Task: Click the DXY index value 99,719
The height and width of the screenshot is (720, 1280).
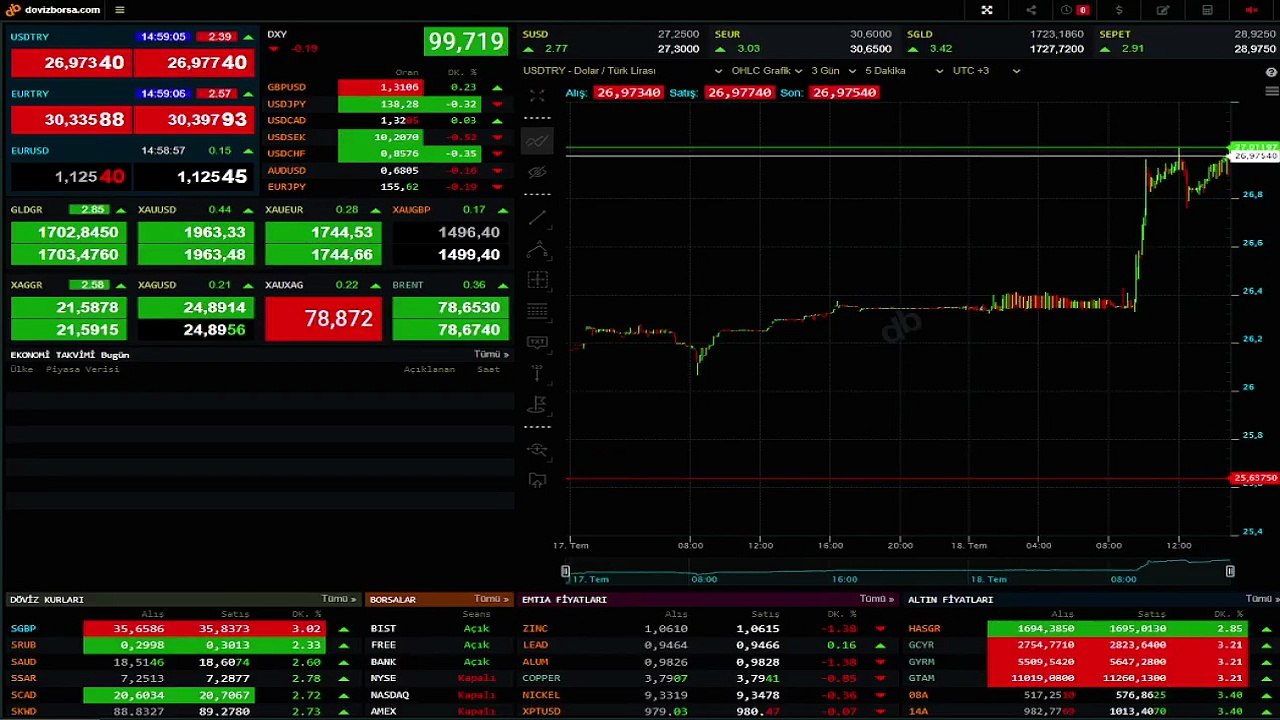Action: 466,42
